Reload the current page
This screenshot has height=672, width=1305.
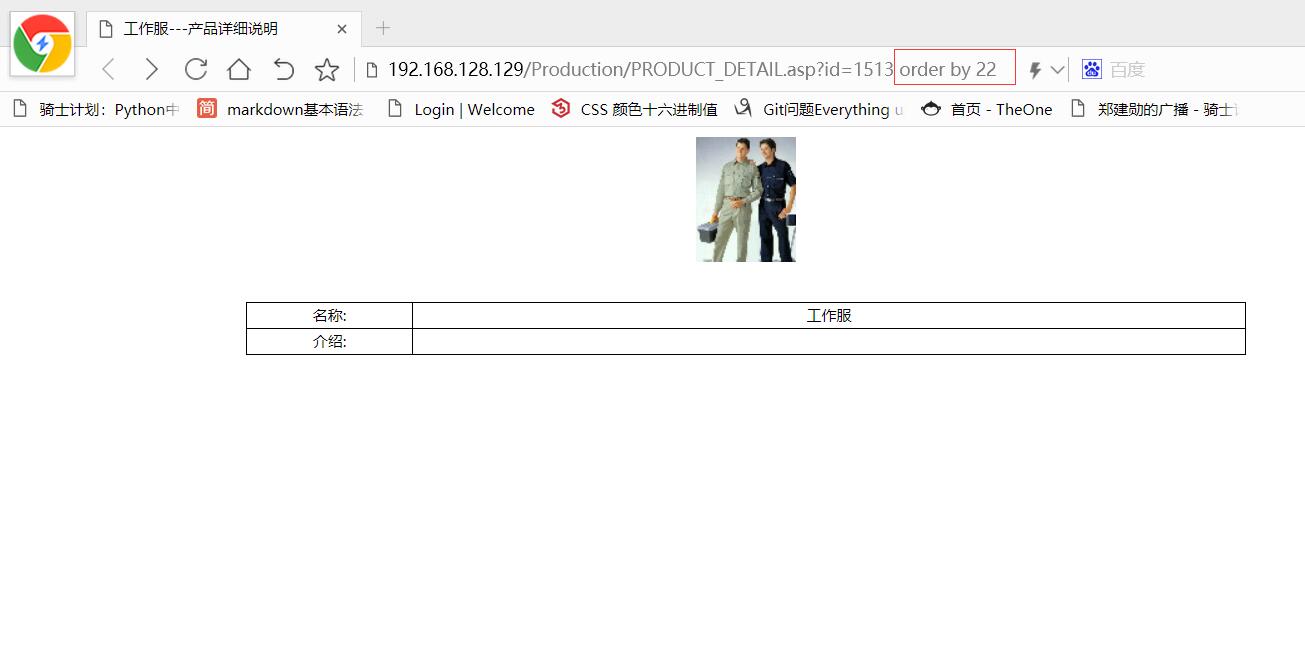click(196, 69)
